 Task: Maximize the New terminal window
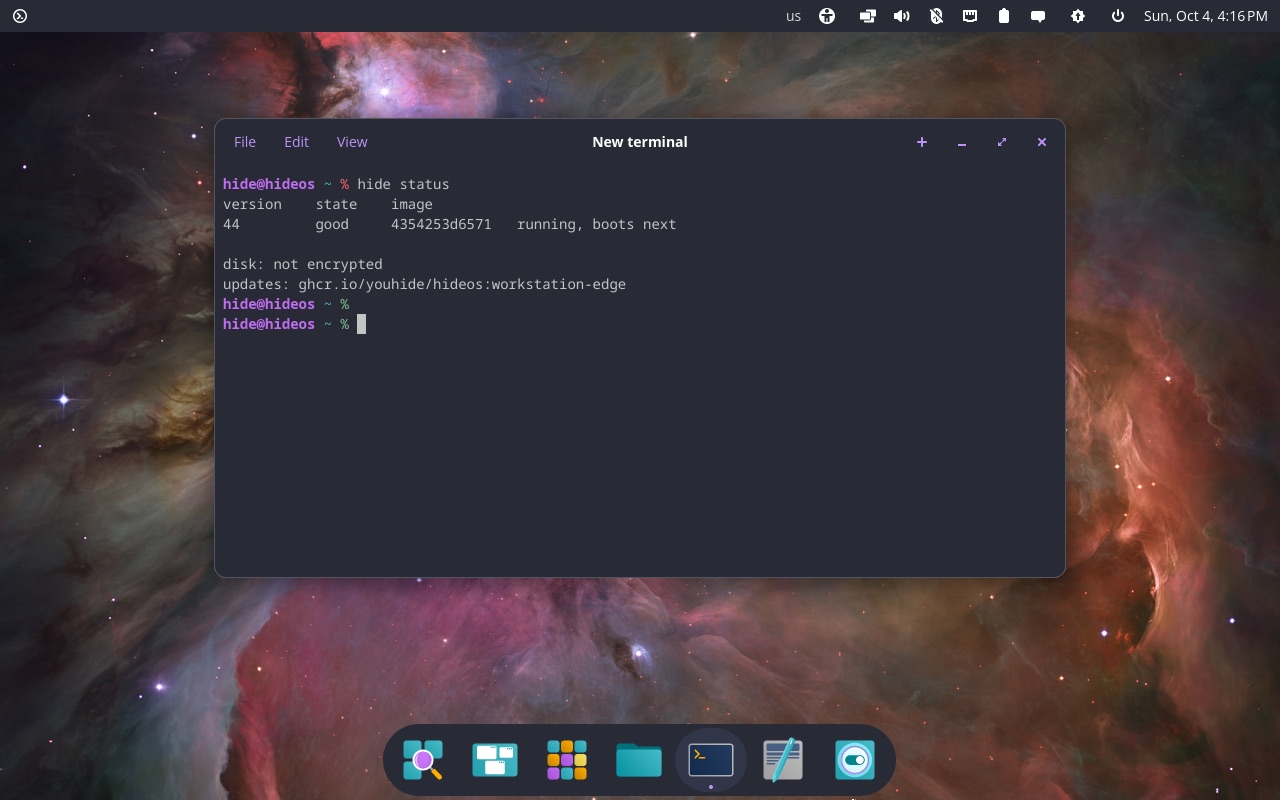(1002, 142)
